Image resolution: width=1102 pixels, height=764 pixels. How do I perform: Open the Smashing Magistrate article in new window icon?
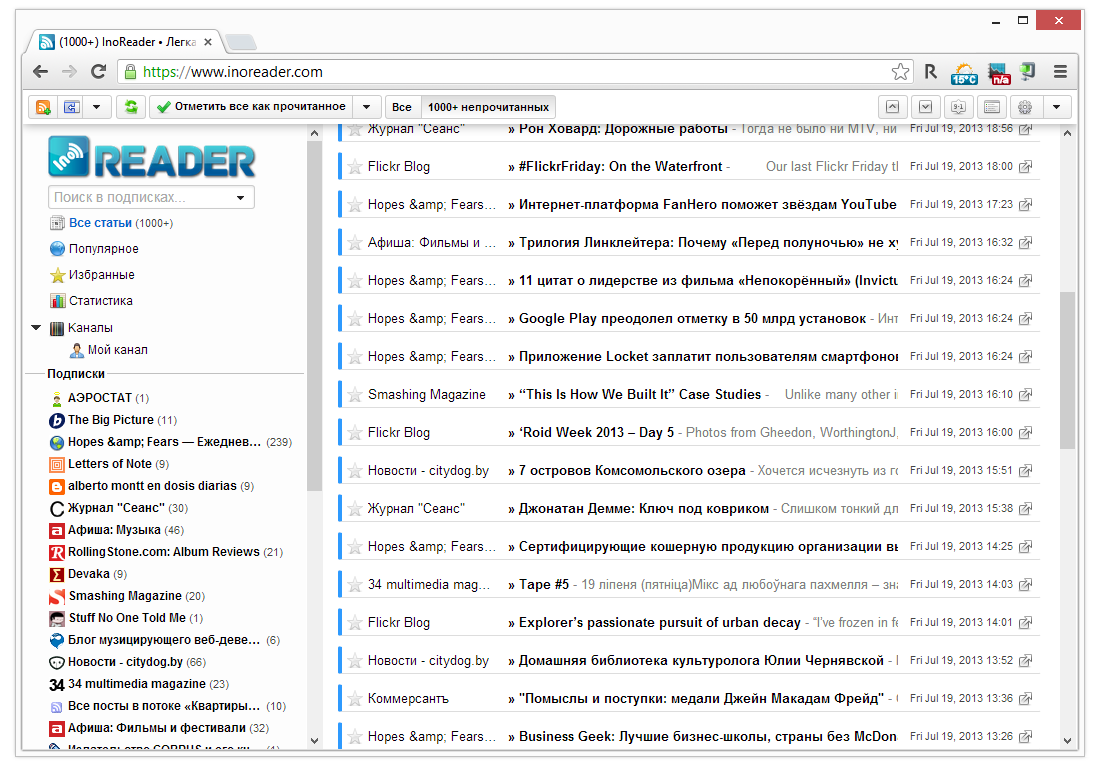point(1025,394)
